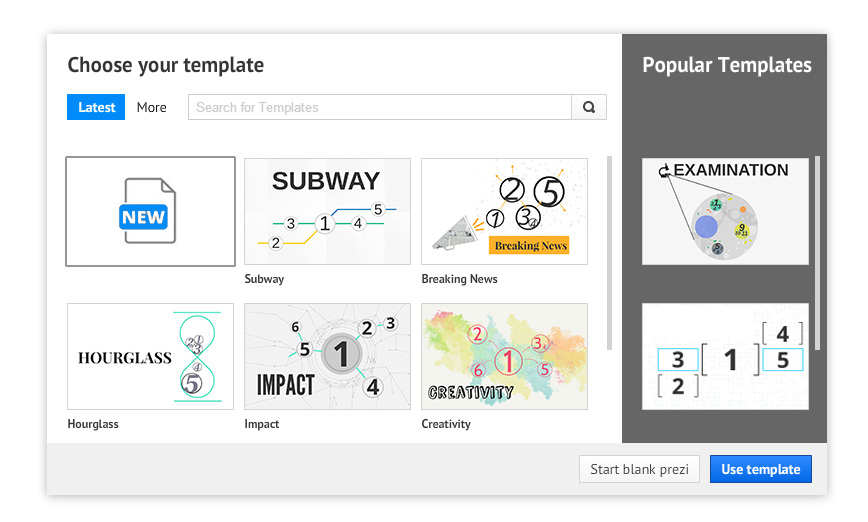Screen dimensions: 868x522
Task: Open the More templates tab
Action: click(x=152, y=107)
